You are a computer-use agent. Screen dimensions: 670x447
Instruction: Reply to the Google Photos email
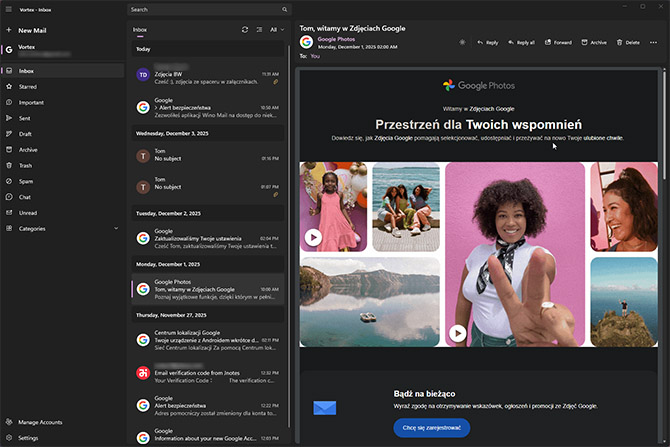tap(487, 42)
